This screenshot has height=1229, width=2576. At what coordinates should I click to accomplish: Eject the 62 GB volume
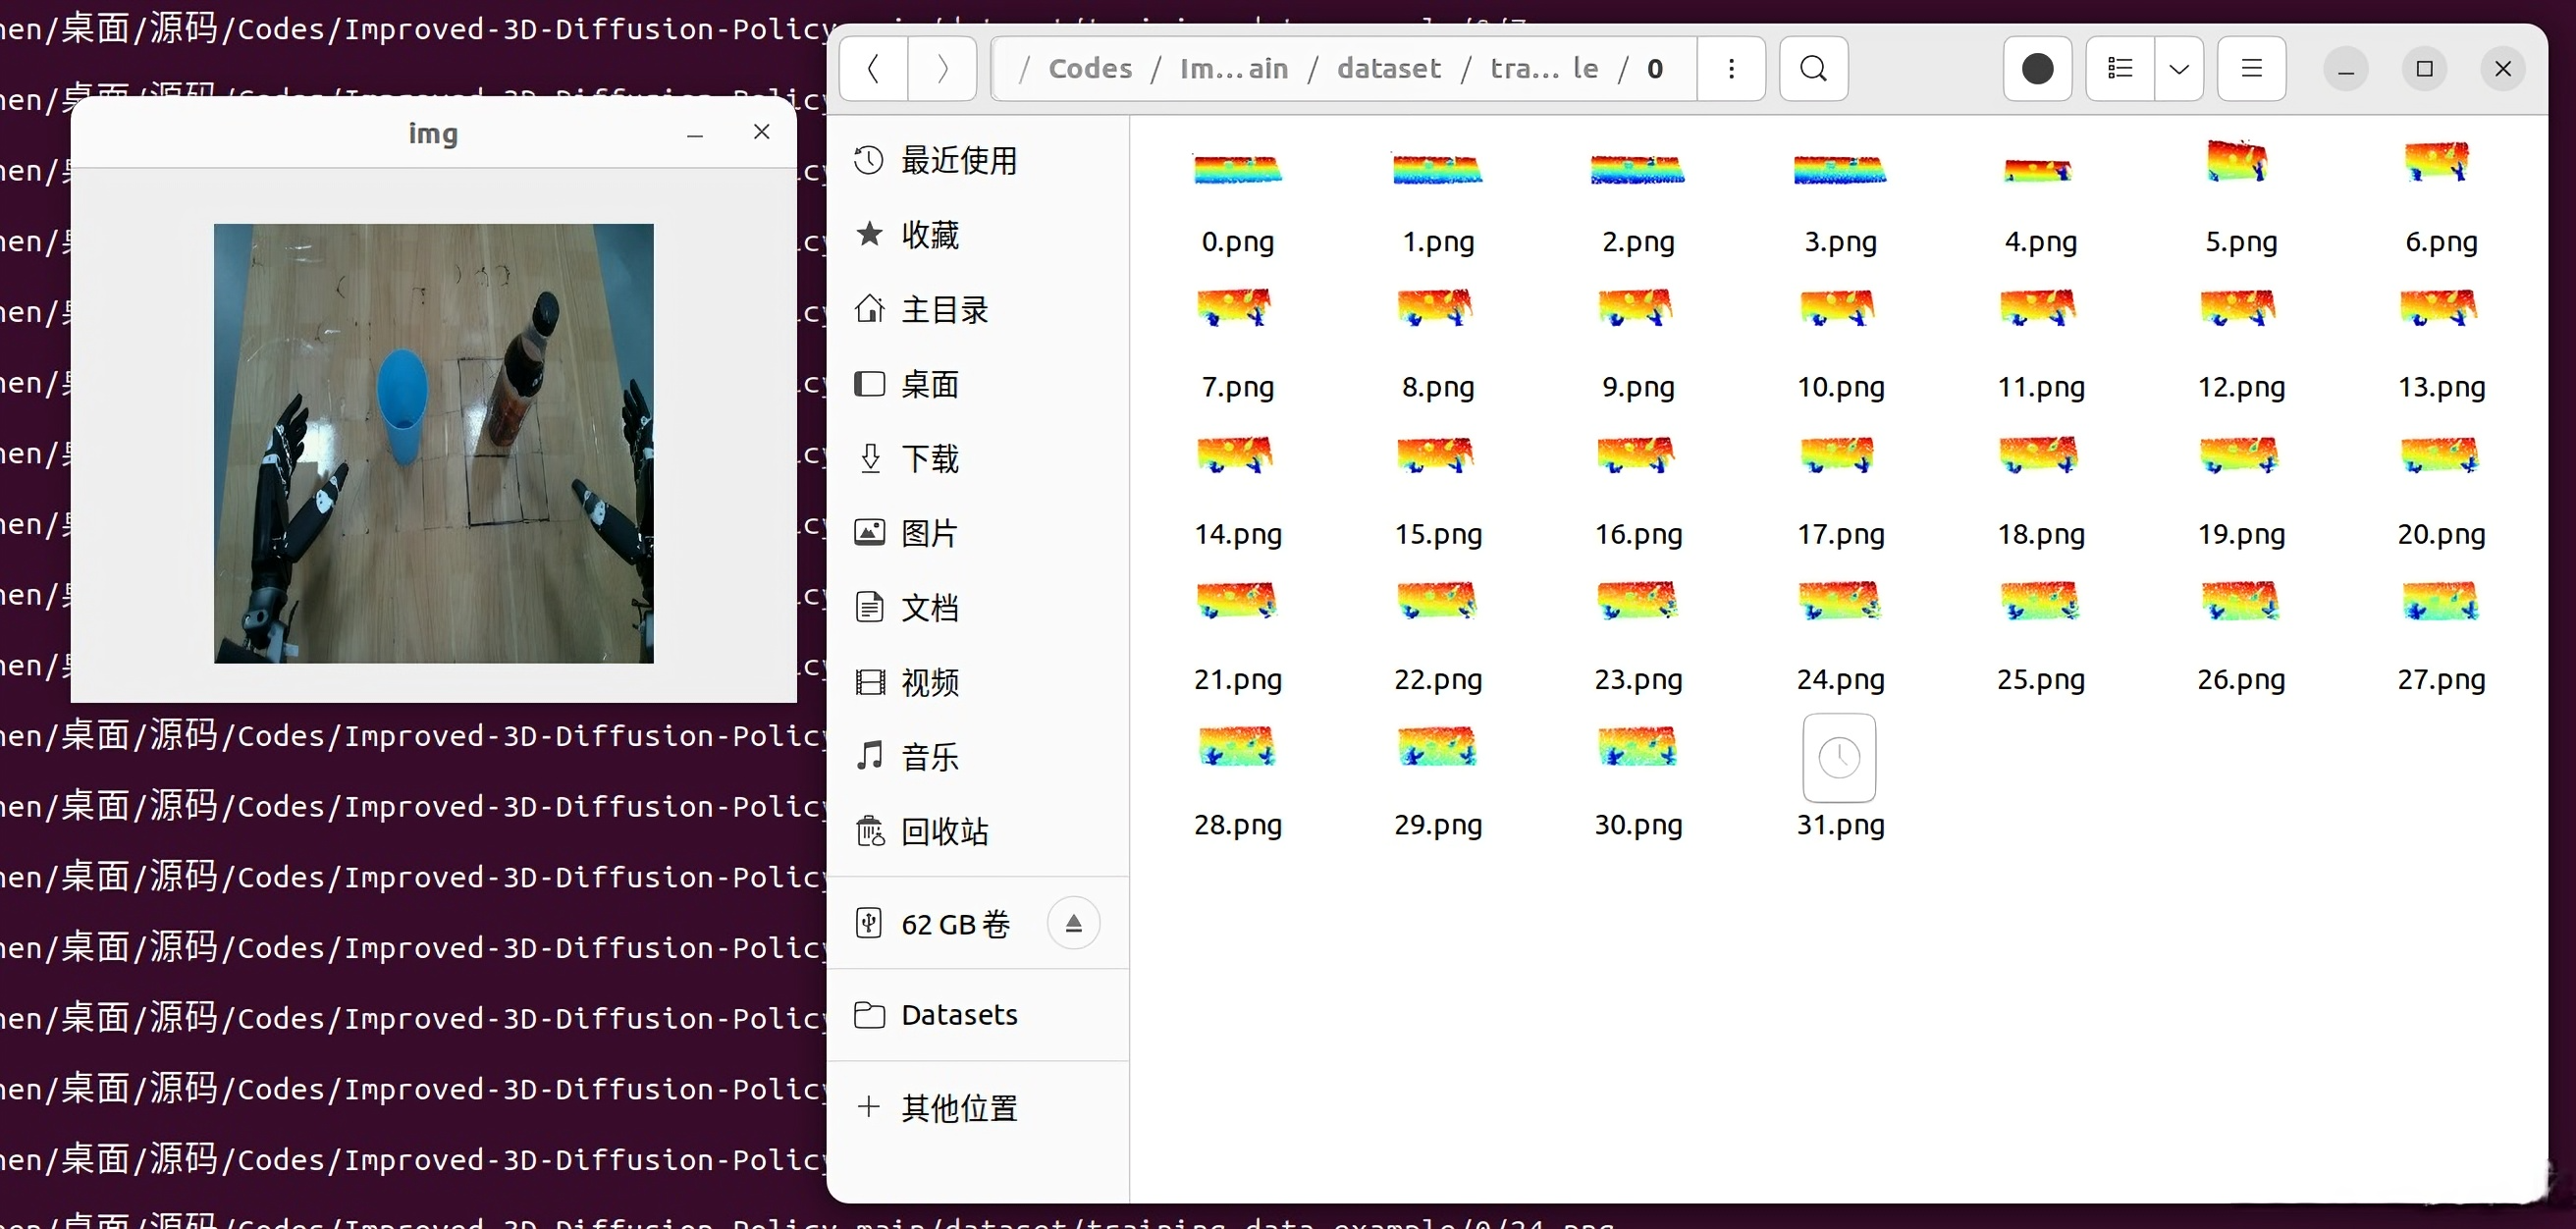[x=1073, y=923]
